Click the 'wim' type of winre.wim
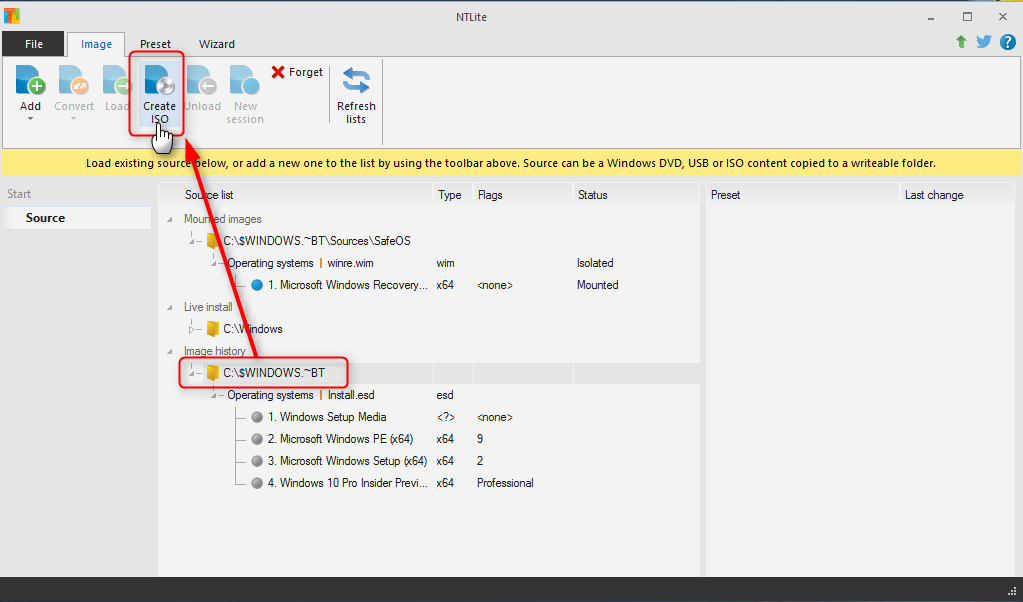The height and width of the screenshot is (602, 1023). click(446, 263)
